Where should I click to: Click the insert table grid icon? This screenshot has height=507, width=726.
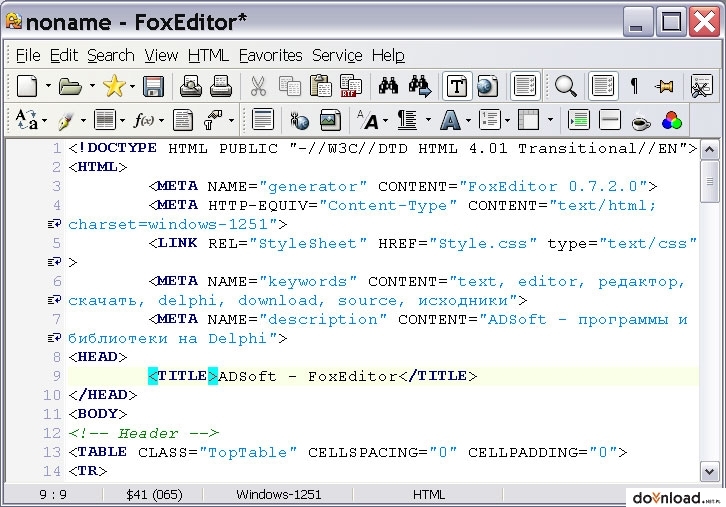529,120
